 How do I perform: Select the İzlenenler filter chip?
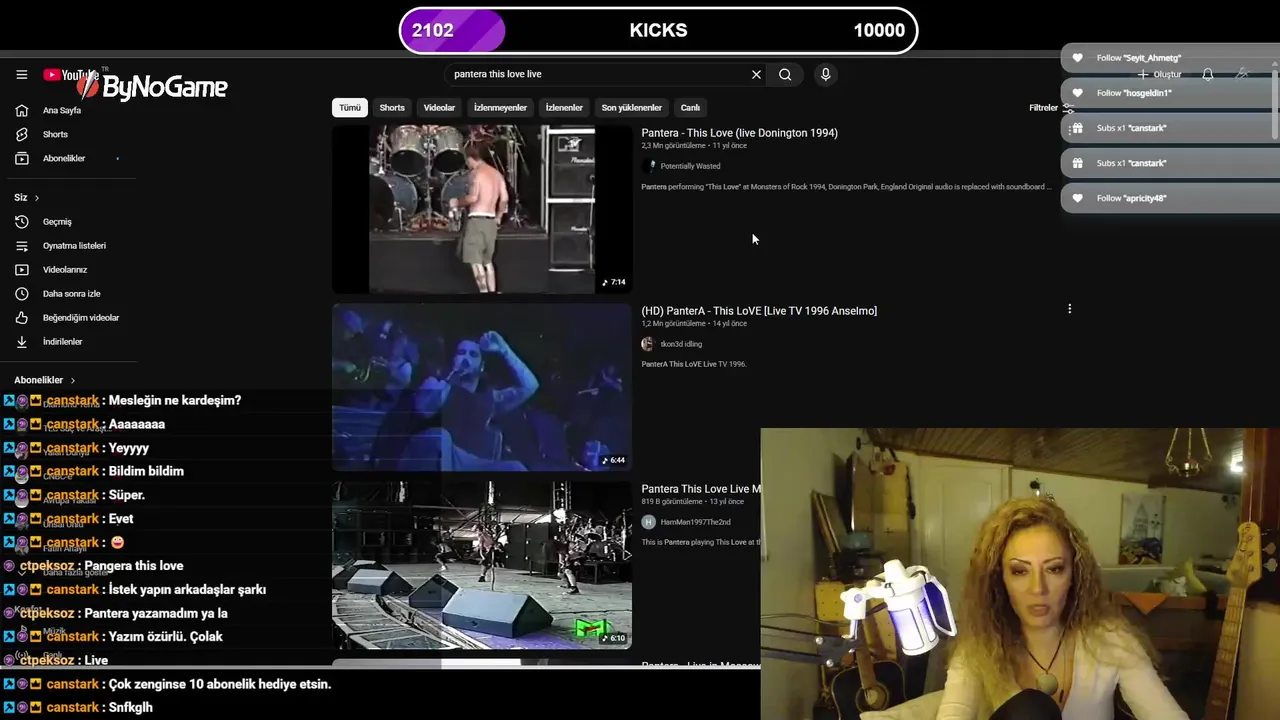564,107
